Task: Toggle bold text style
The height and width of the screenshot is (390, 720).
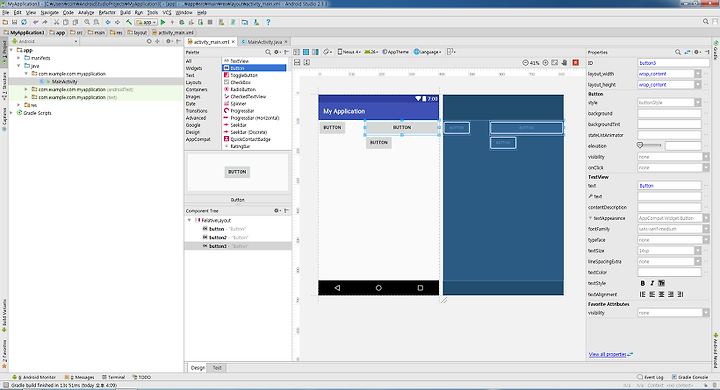Action: [643, 283]
